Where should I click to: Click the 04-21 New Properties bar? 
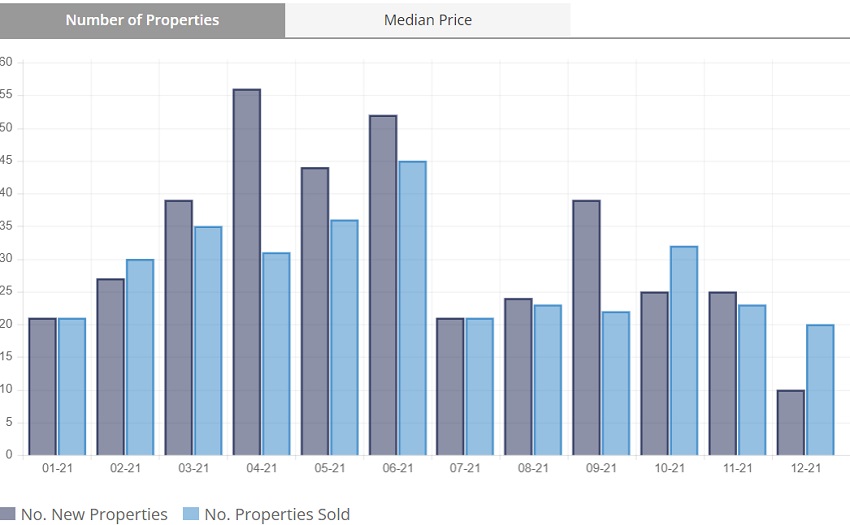247,272
